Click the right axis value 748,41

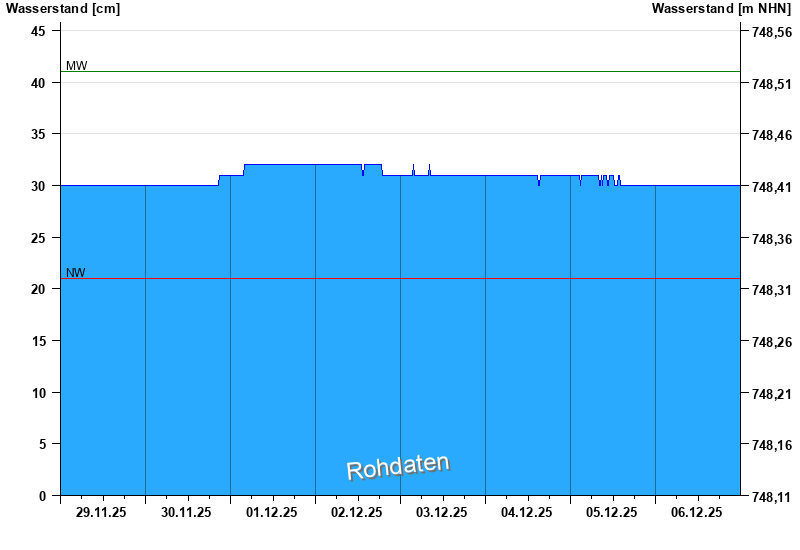point(772,187)
